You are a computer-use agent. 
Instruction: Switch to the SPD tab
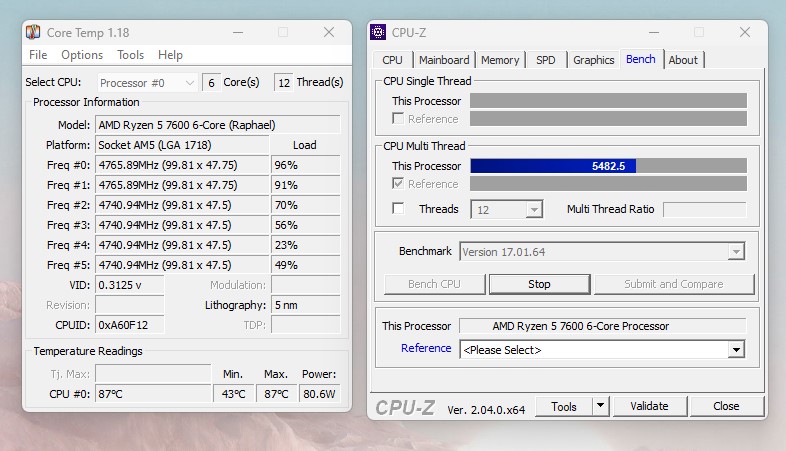click(545, 60)
